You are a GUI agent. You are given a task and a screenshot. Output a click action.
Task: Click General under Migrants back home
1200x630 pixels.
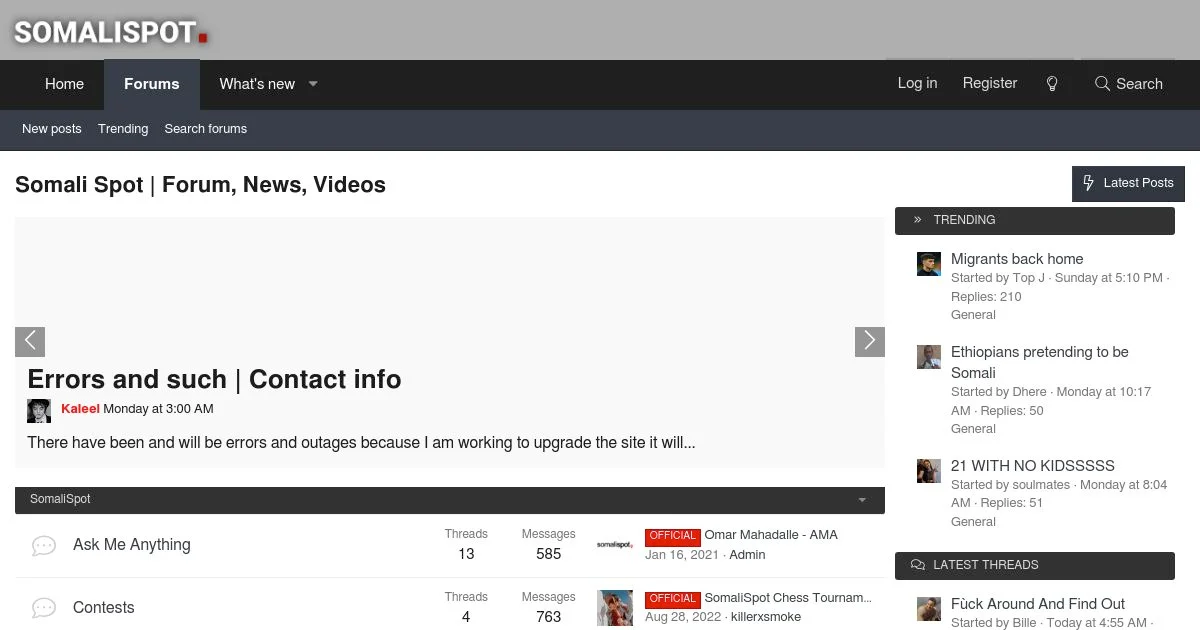point(973,315)
